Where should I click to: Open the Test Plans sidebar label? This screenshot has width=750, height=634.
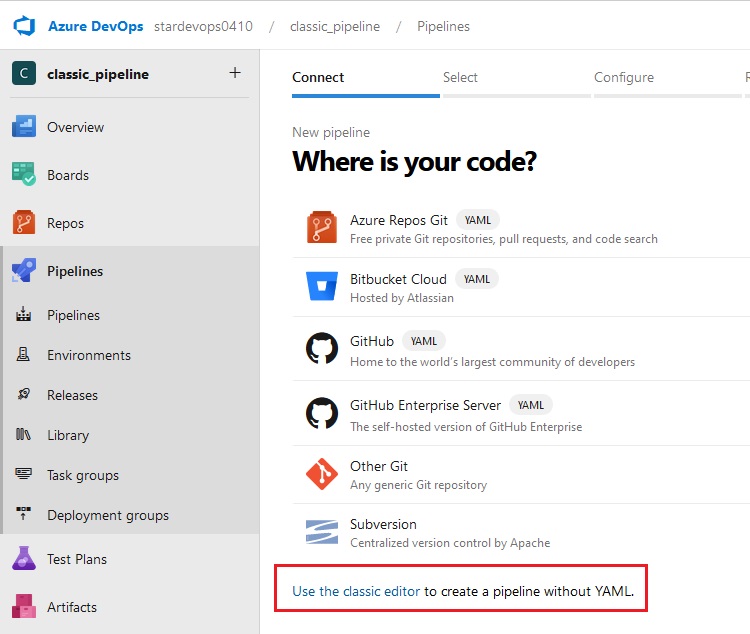tap(77, 559)
